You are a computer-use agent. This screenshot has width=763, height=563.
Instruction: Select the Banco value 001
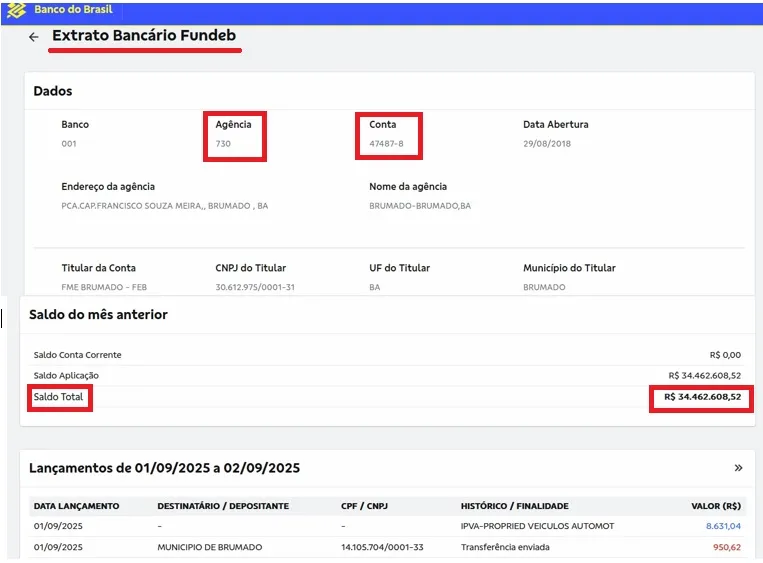(69, 144)
